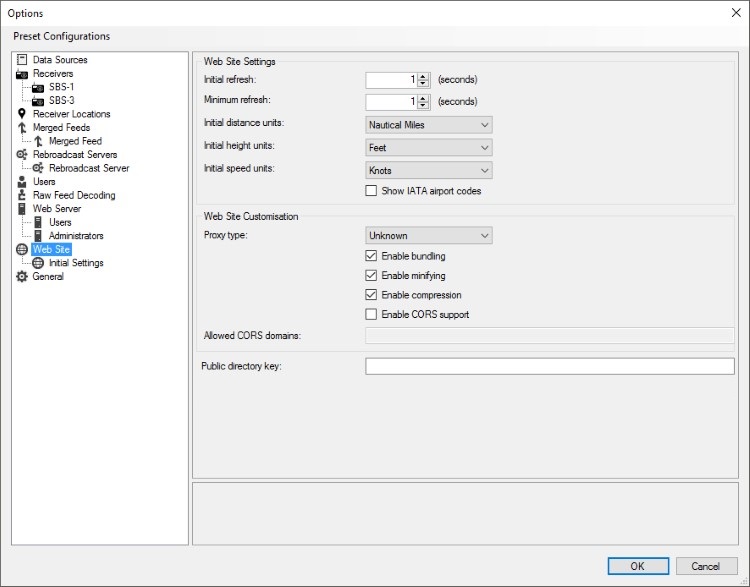The width and height of the screenshot is (750, 587).
Task: Tick Enable CORS support checkbox
Action: [x=371, y=314]
